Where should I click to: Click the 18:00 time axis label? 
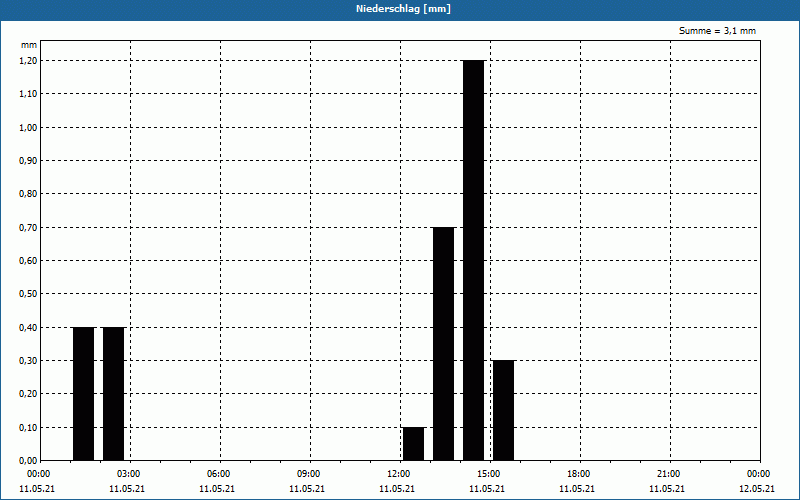pos(579,474)
